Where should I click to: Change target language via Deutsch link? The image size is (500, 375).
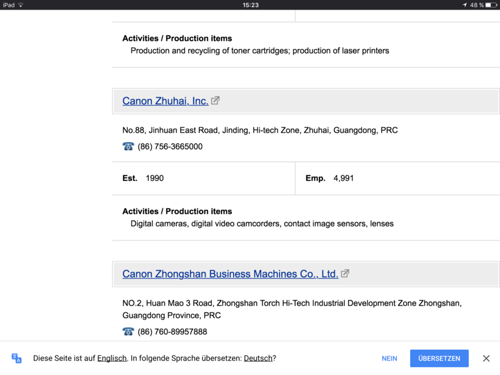coord(258,358)
